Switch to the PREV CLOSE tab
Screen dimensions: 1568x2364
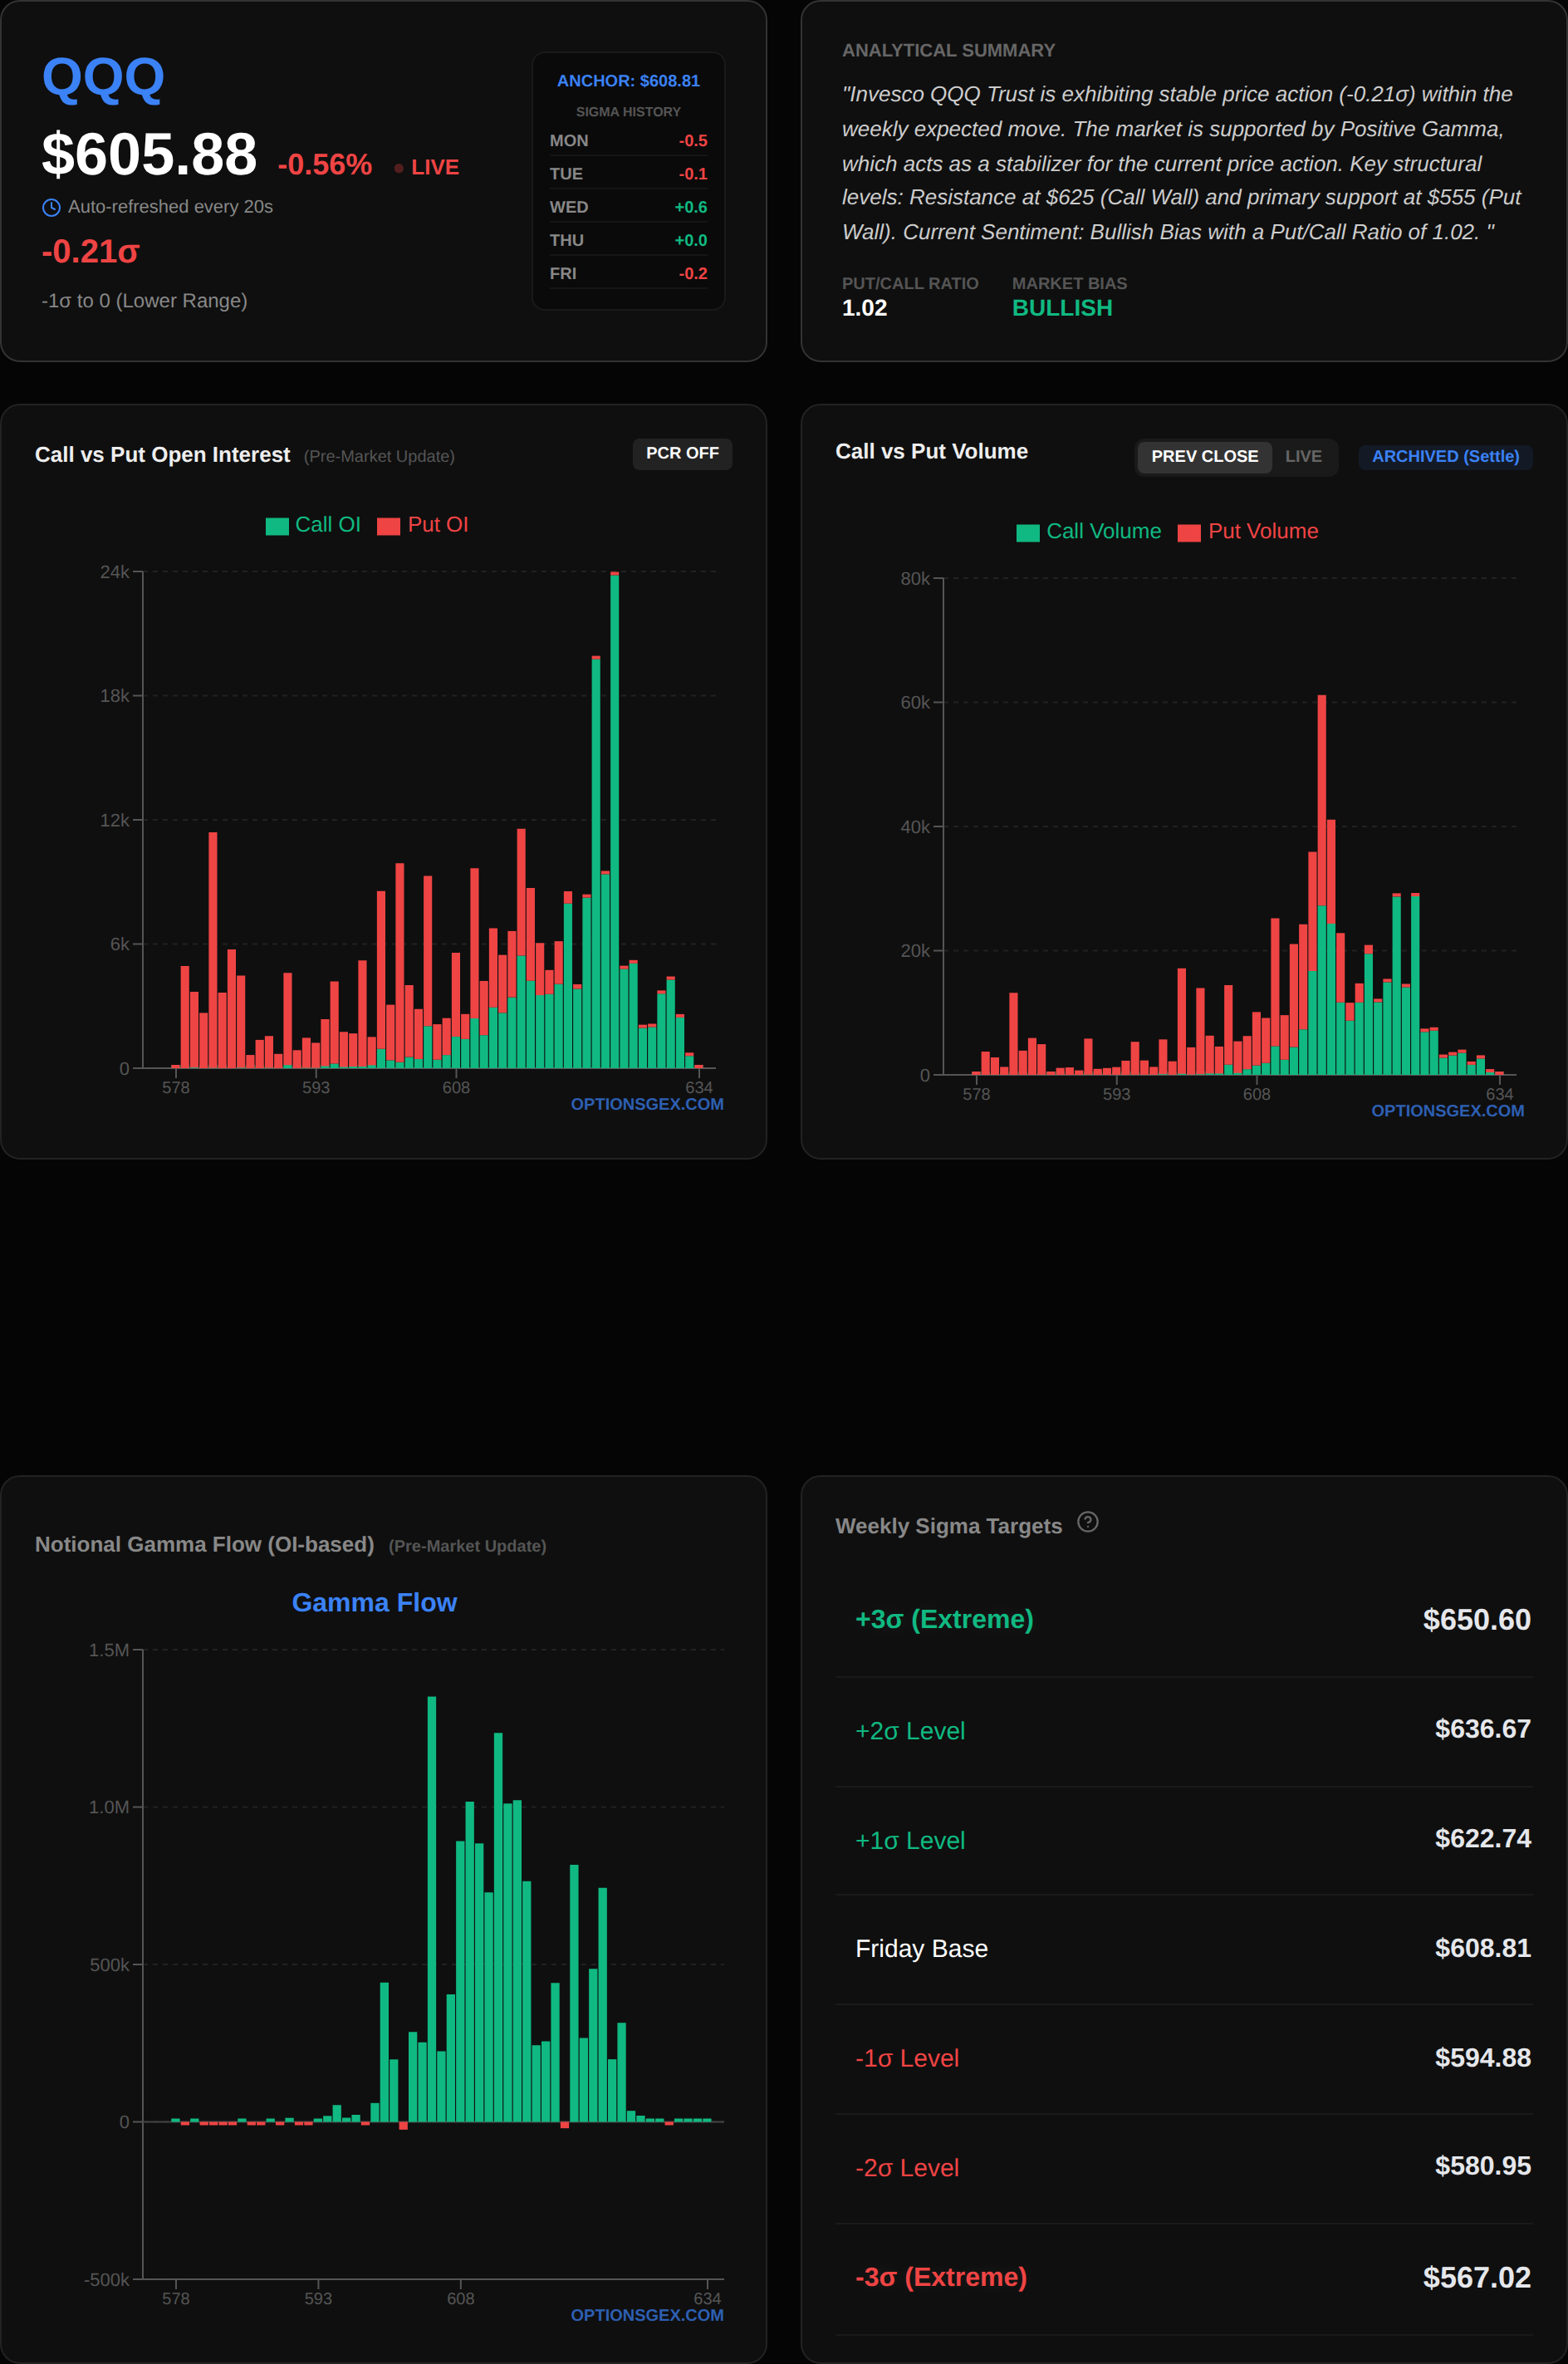[x=1203, y=456]
